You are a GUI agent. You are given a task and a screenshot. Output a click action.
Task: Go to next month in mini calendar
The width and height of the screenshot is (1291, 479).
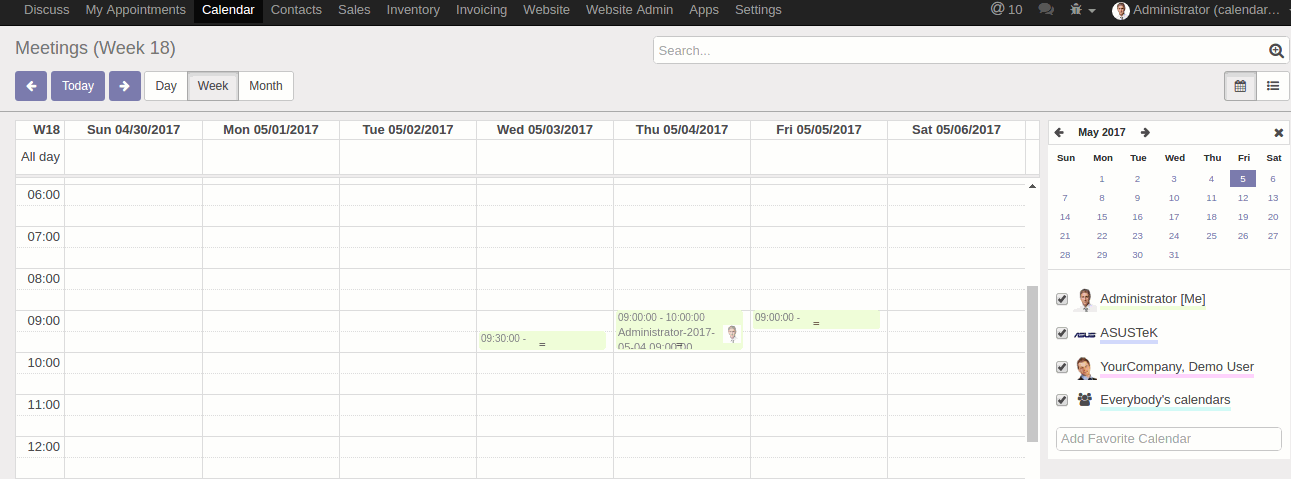pyautogui.click(x=1145, y=132)
